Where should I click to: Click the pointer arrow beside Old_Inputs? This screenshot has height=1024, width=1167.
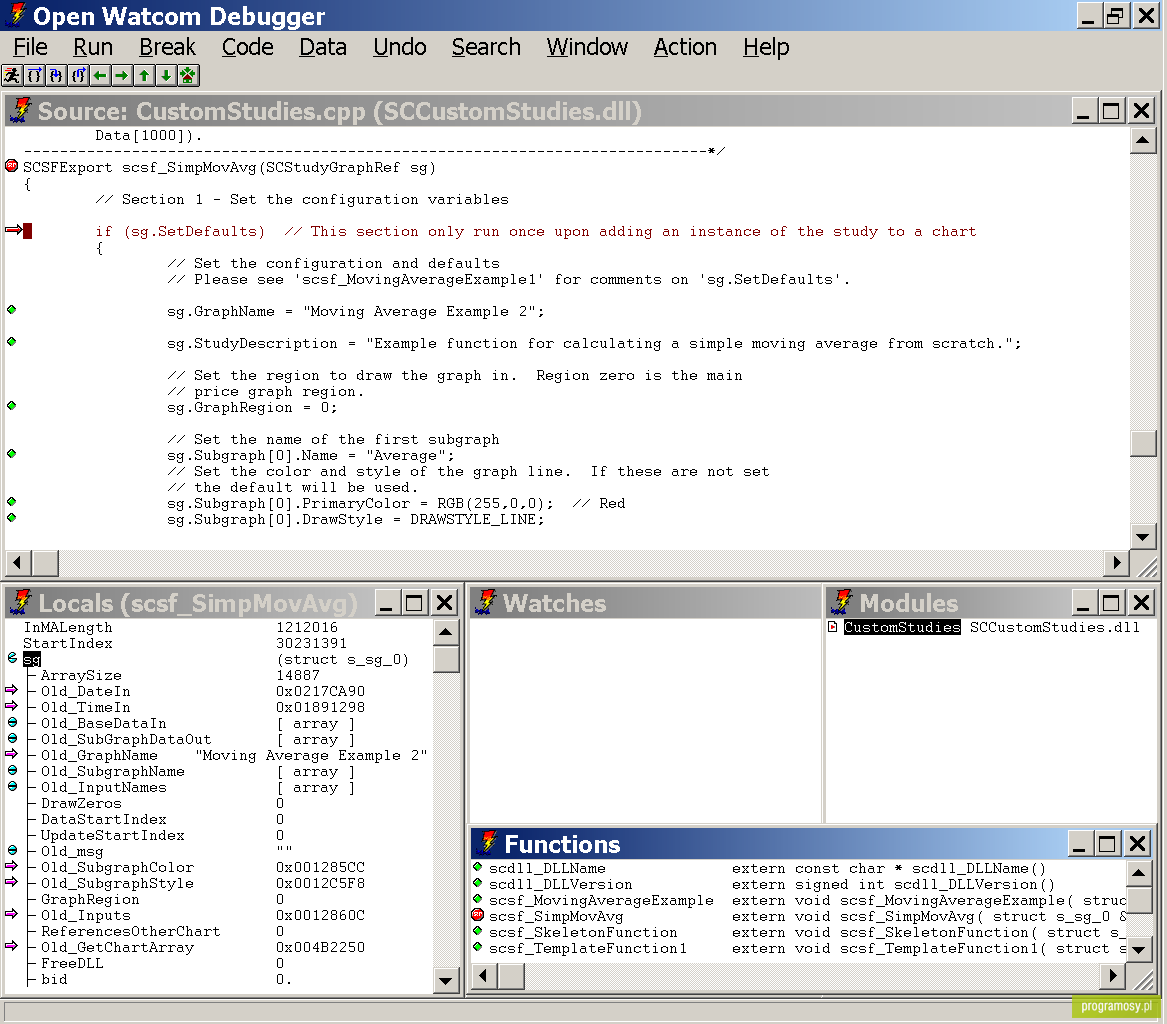[x=11, y=914]
